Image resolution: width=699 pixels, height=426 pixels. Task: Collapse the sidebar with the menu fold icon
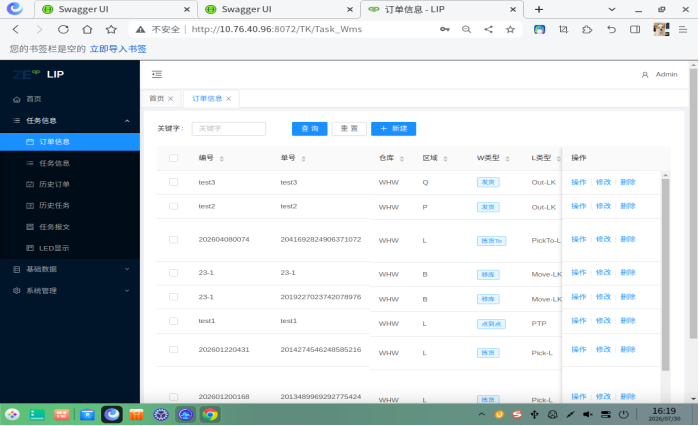tap(157, 74)
